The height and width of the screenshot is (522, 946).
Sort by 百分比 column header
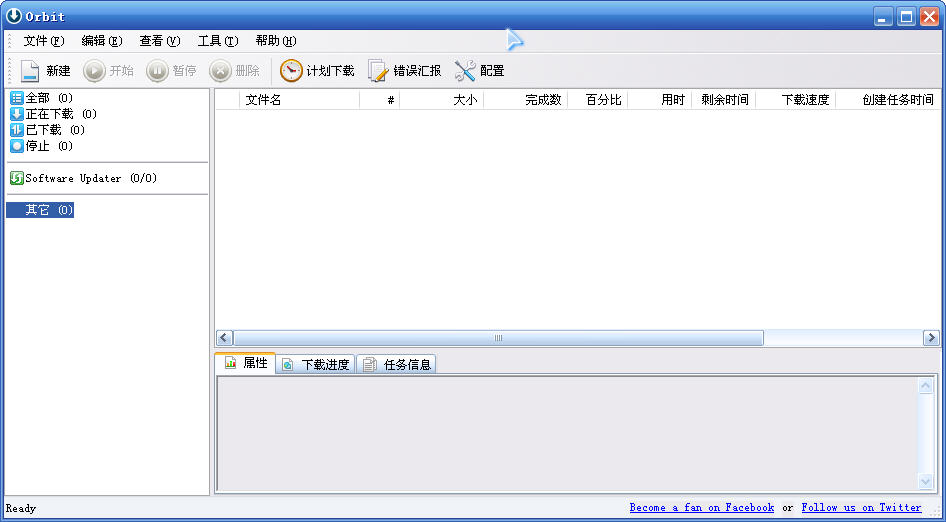597,100
